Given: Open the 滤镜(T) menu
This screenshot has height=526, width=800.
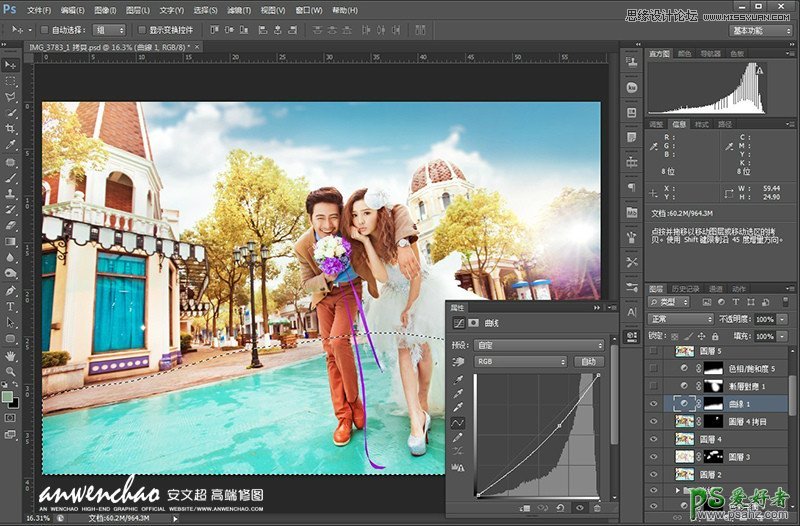Looking at the screenshot, I should click(x=239, y=10).
